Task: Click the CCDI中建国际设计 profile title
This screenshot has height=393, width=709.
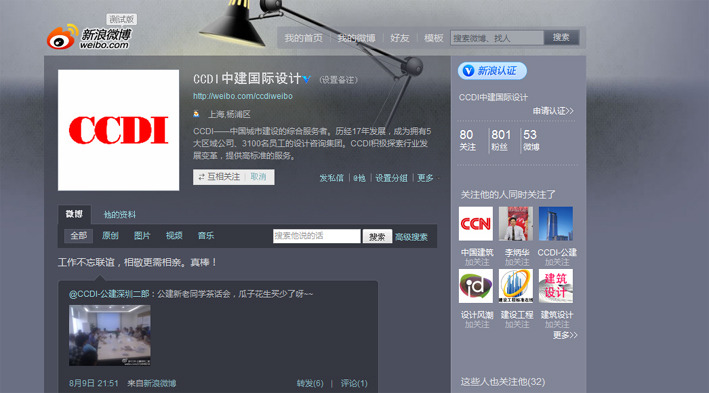Action: coord(247,79)
